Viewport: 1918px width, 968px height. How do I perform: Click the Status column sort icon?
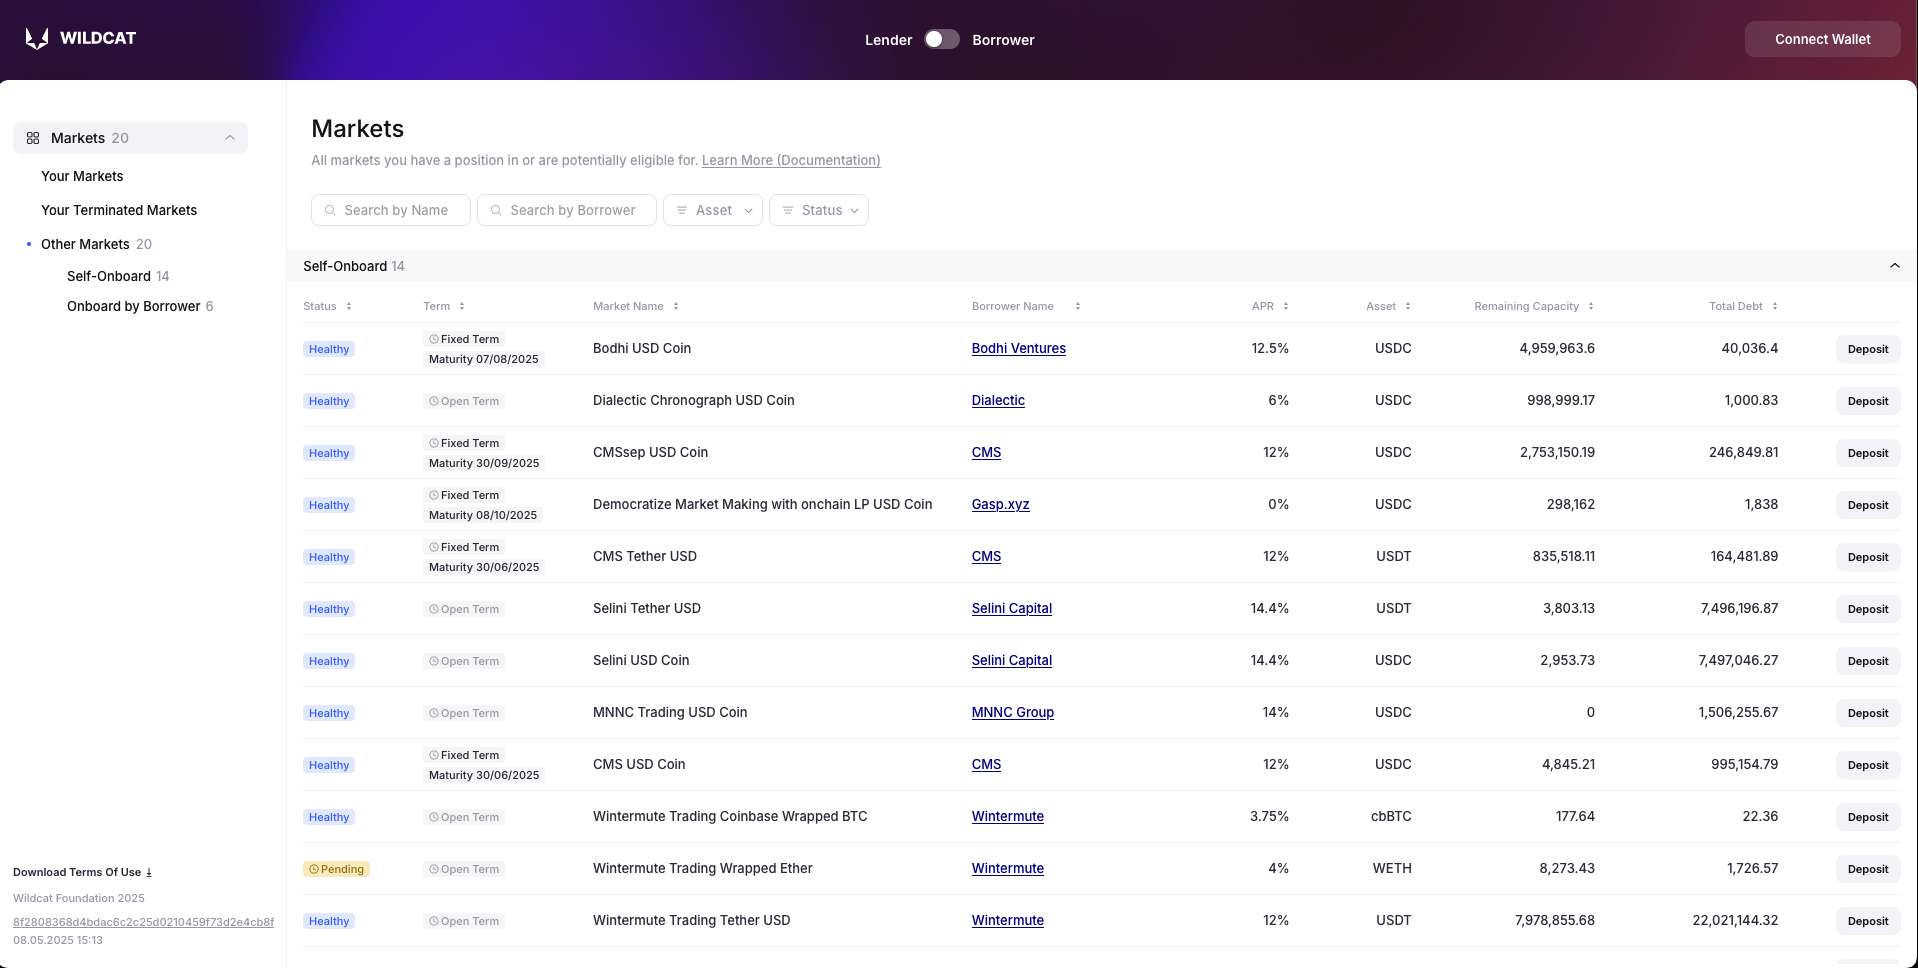(349, 306)
